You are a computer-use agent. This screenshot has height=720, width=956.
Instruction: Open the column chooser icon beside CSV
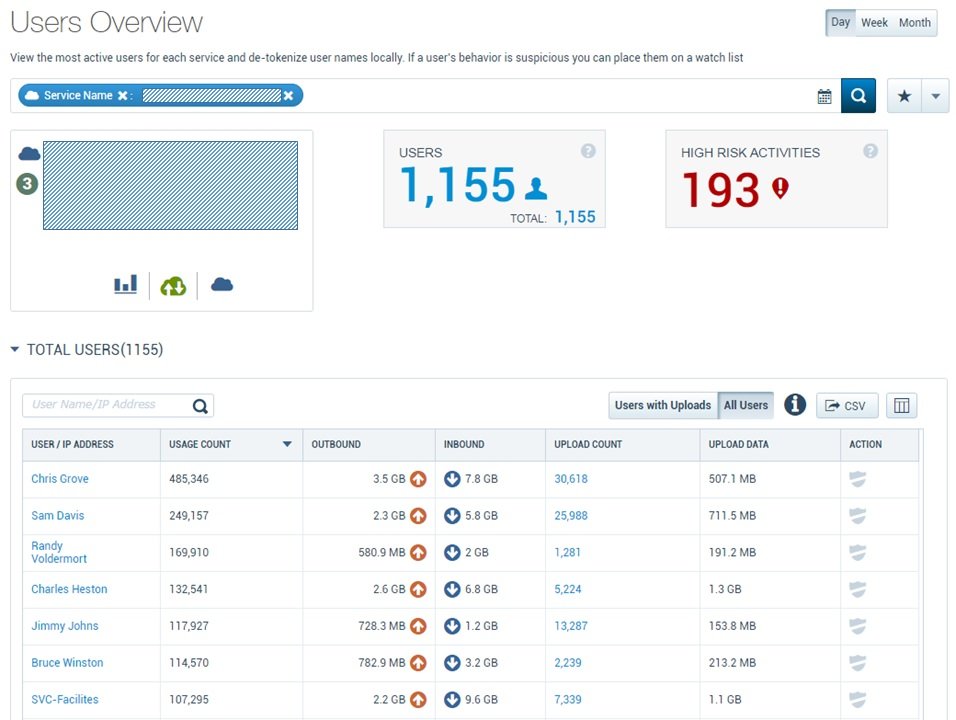pyautogui.click(x=901, y=405)
